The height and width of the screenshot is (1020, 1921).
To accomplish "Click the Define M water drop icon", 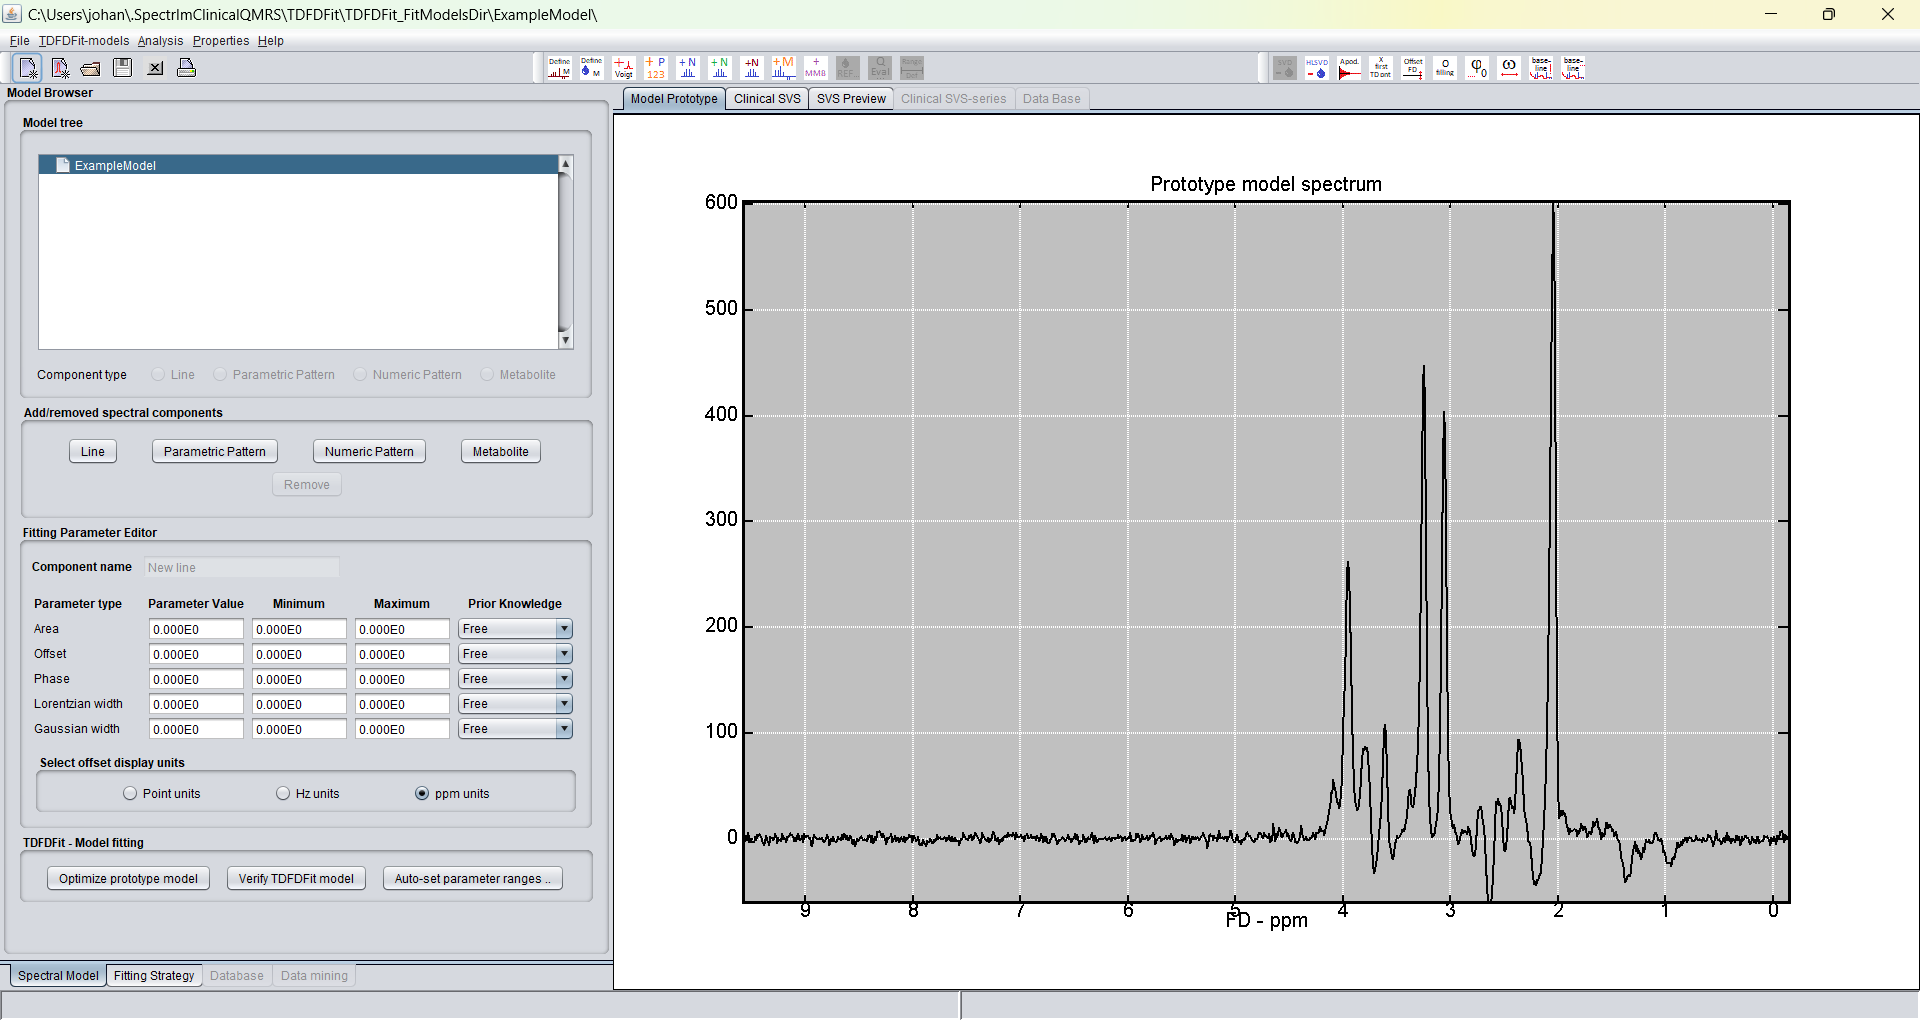I will pyautogui.click(x=591, y=68).
